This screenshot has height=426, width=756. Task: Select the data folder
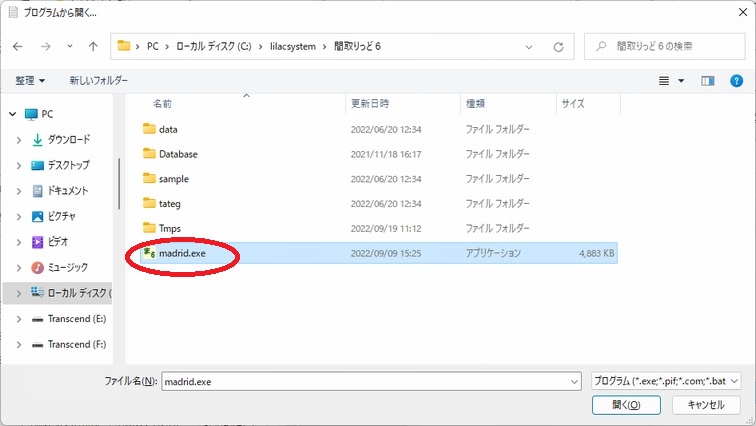pos(167,129)
